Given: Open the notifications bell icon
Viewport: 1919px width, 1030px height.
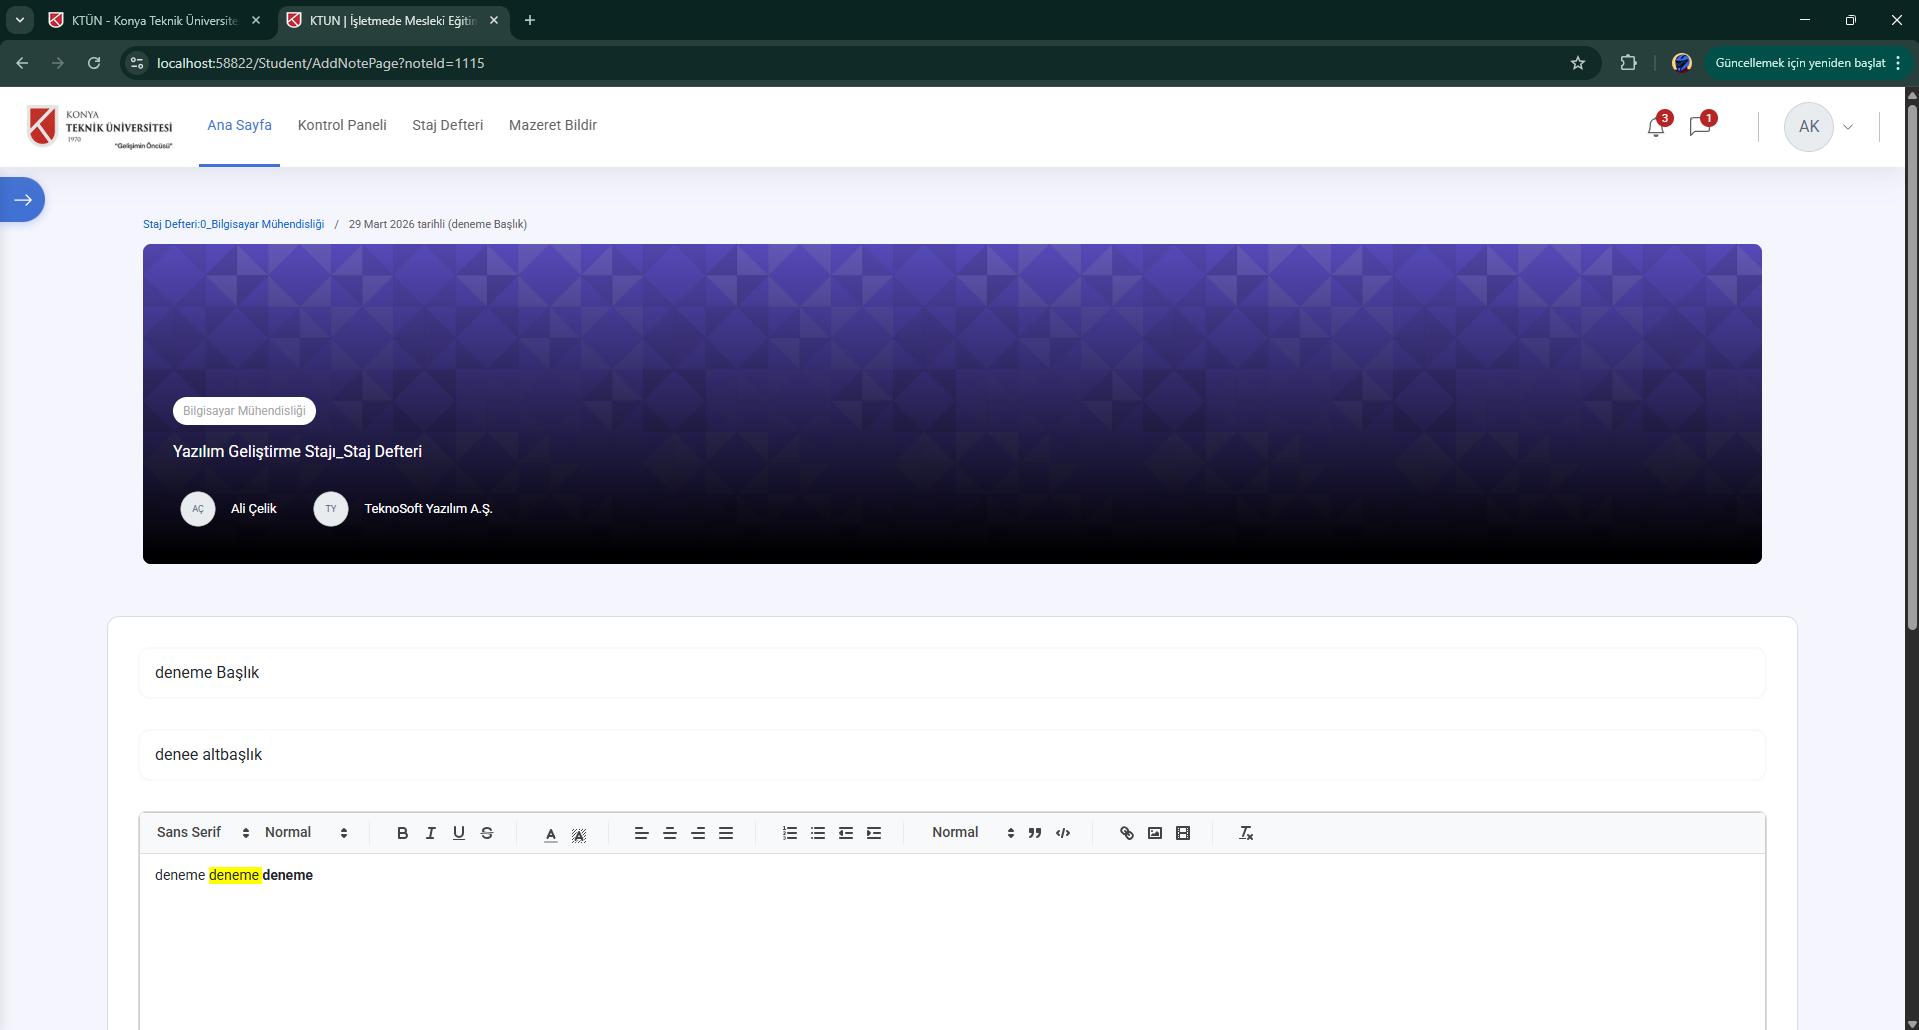Looking at the screenshot, I should 1655,127.
